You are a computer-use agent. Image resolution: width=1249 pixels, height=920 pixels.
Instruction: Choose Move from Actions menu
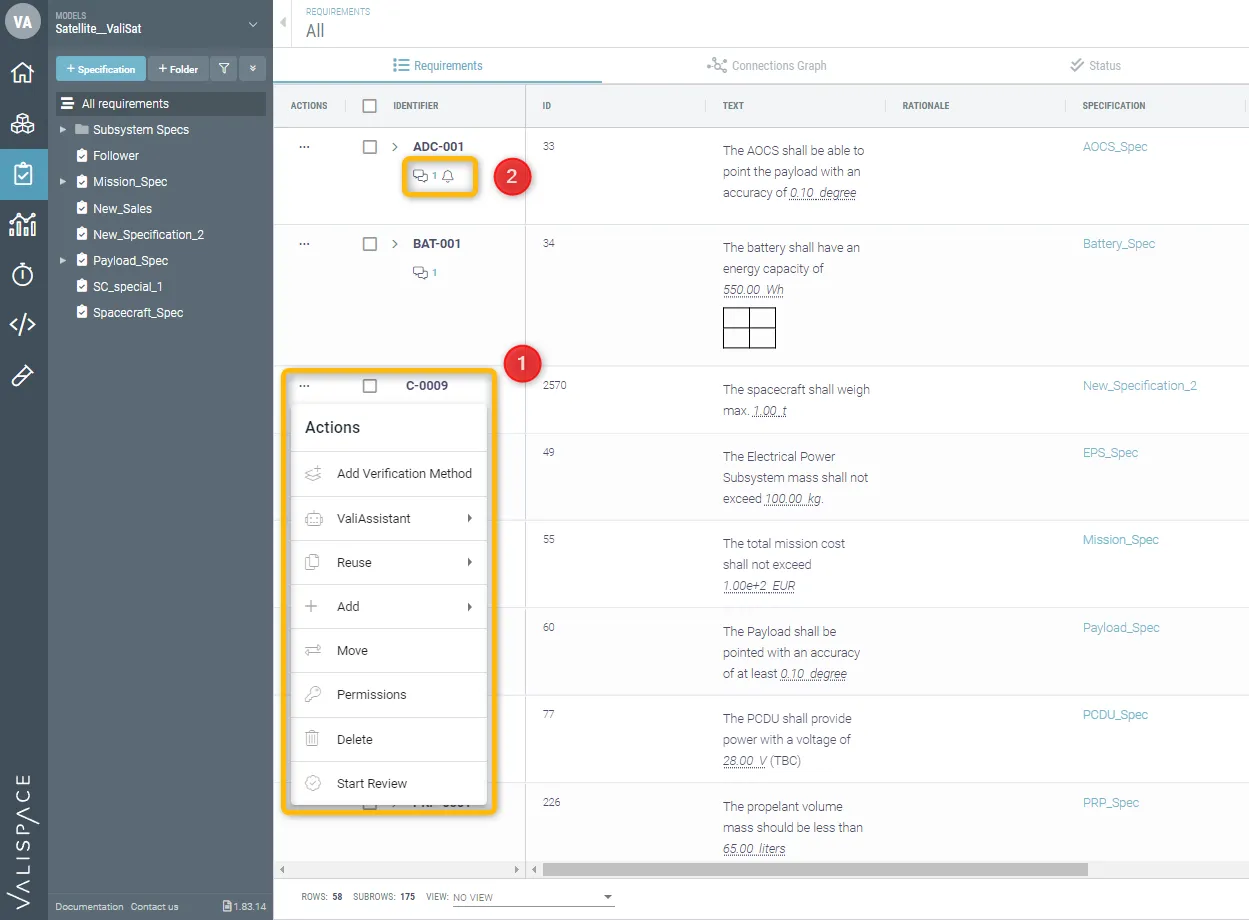(388, 650)
